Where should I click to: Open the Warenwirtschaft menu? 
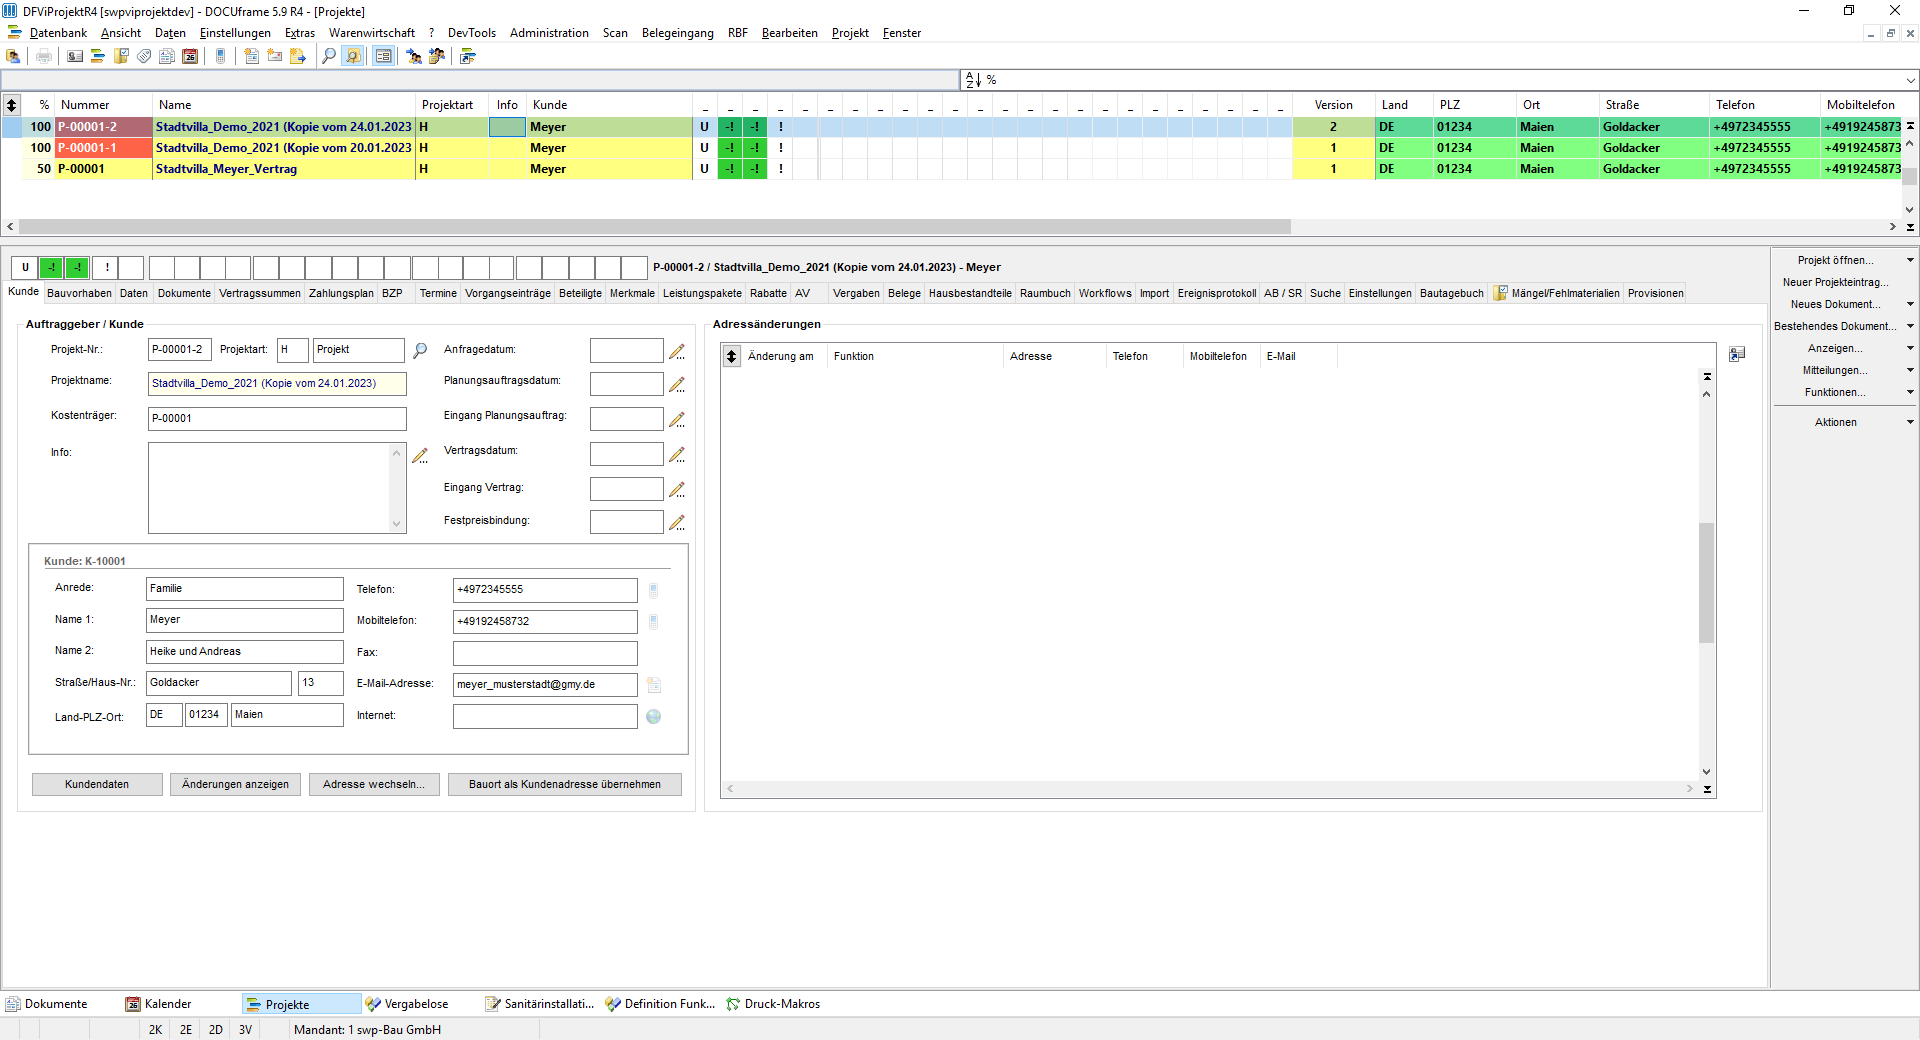[371, 33]
